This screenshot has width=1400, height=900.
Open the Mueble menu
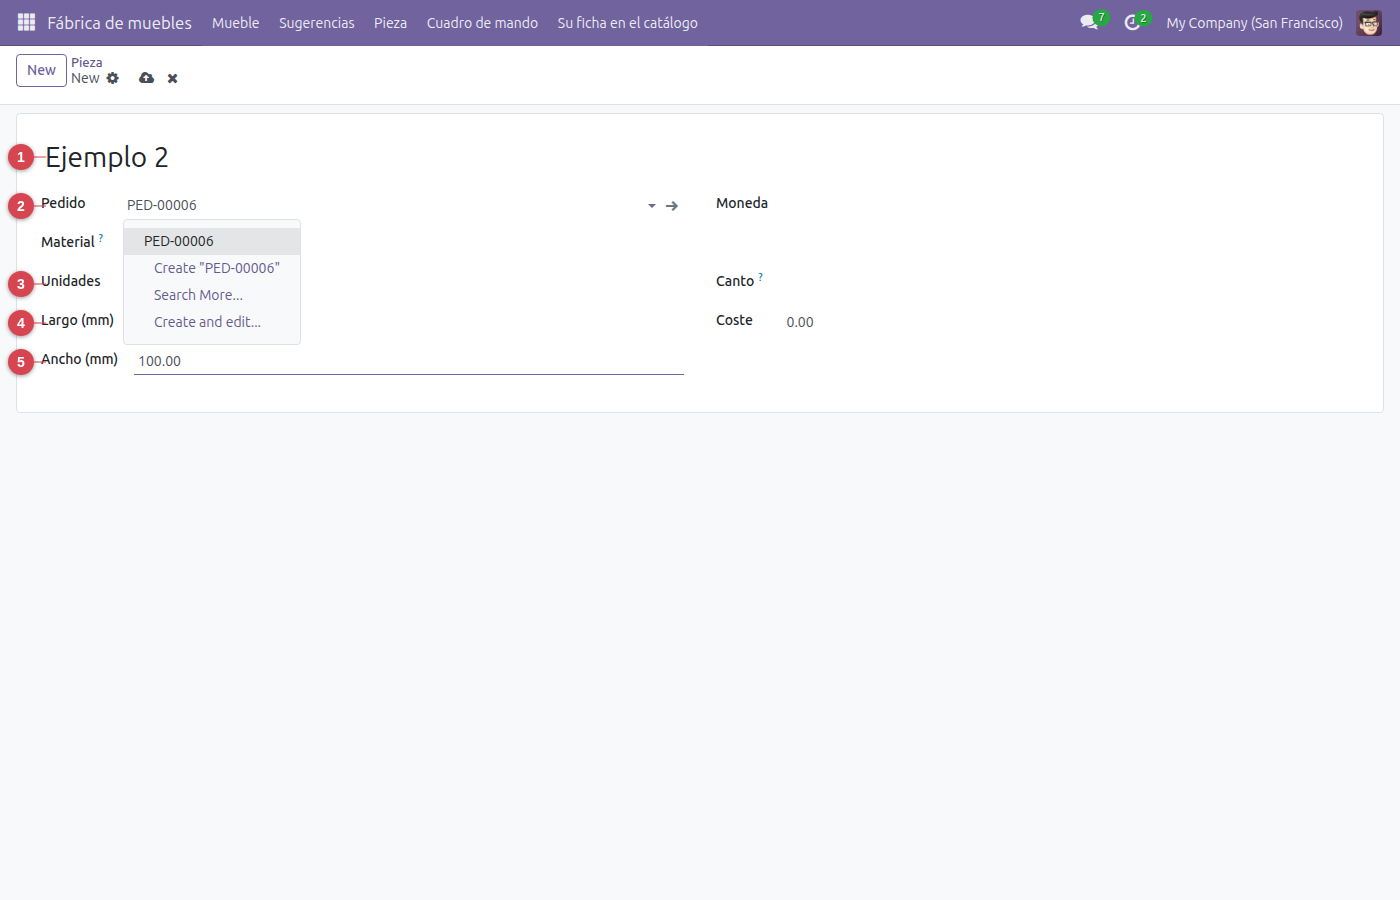point(236,22)
